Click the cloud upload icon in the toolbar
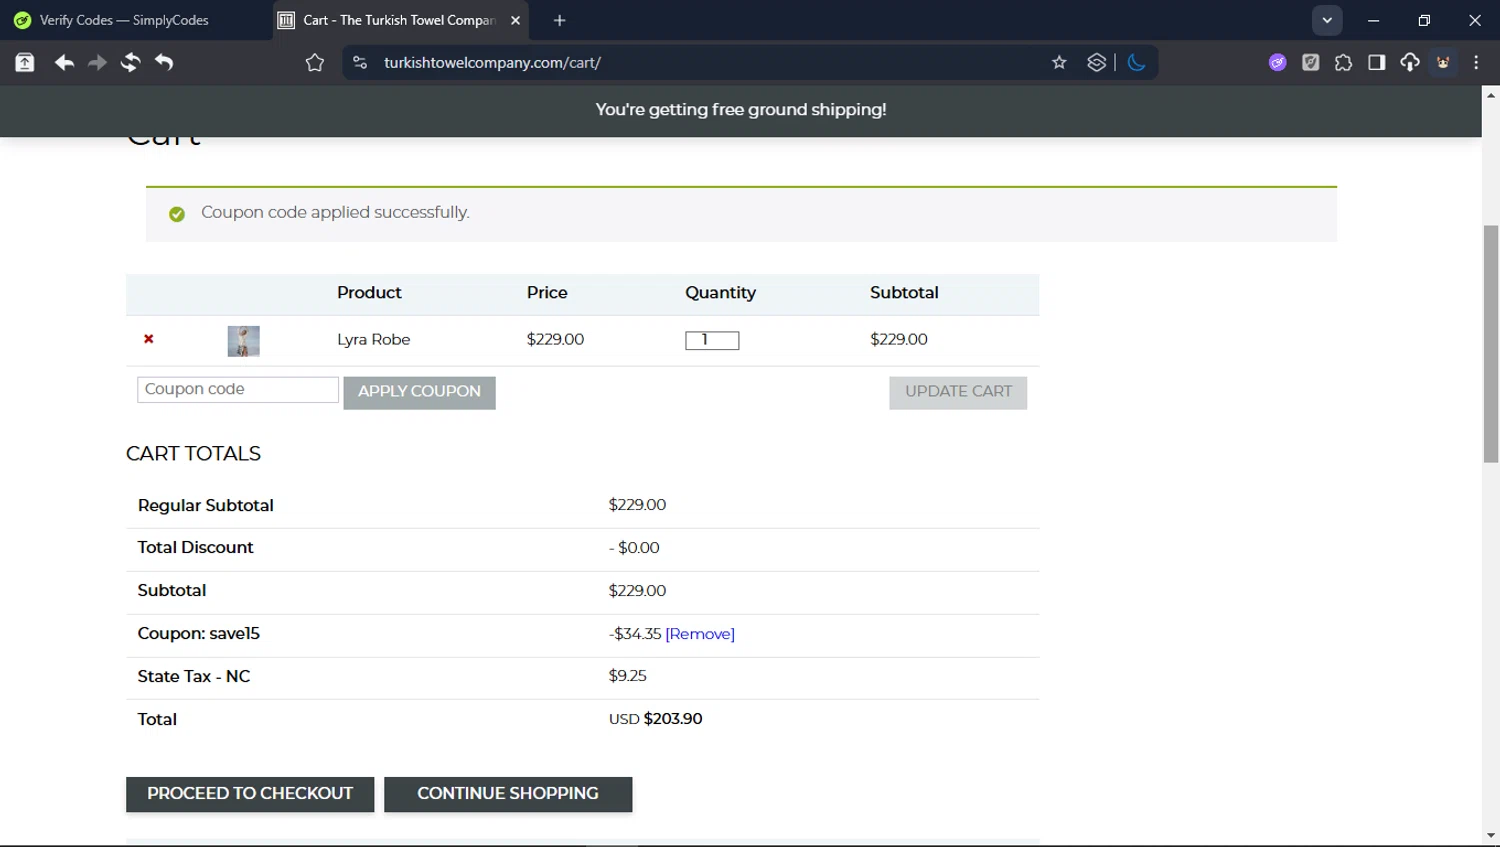Image resolution: width=1500 pixels, height=847 pixels. [x=1410, y=63]
